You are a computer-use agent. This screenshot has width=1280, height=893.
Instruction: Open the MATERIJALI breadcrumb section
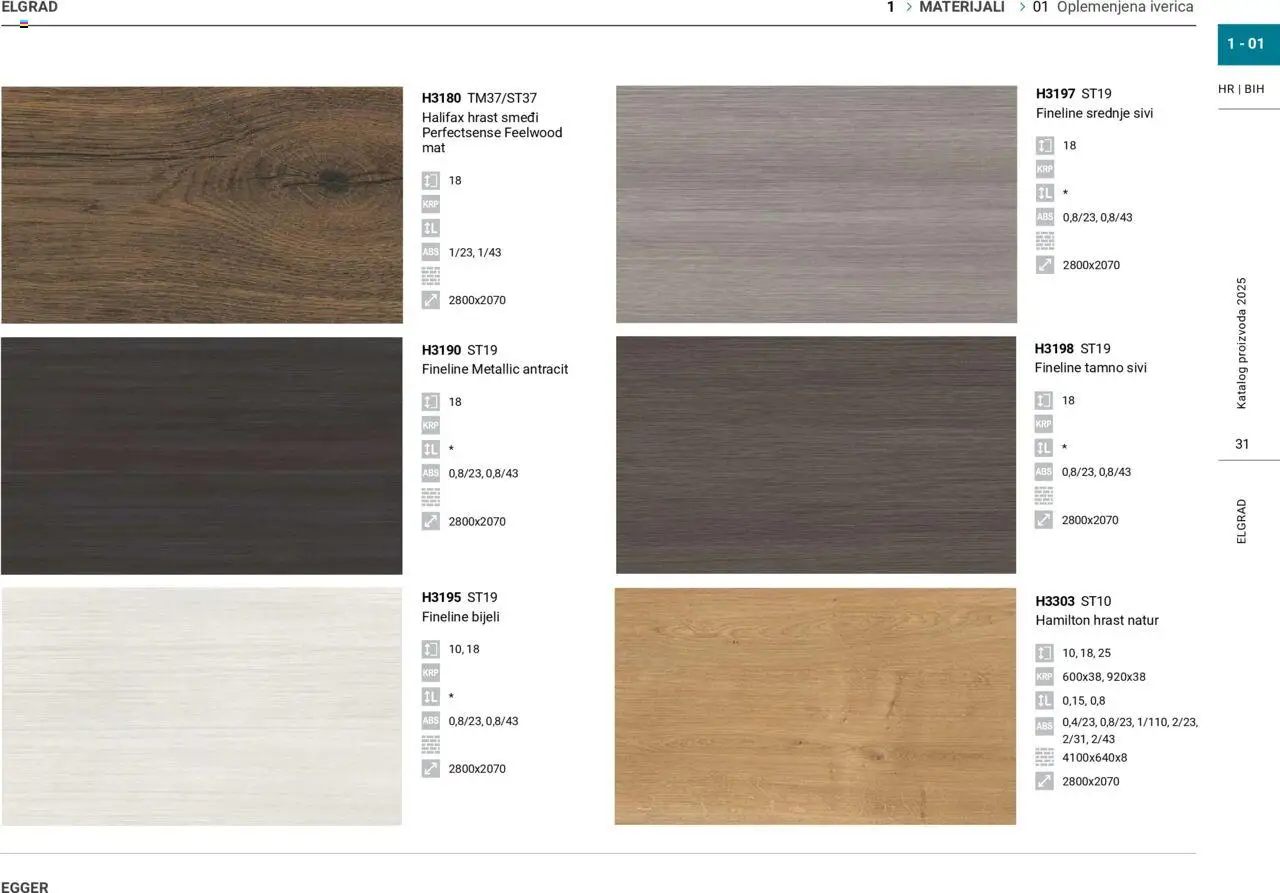point(961,7)
